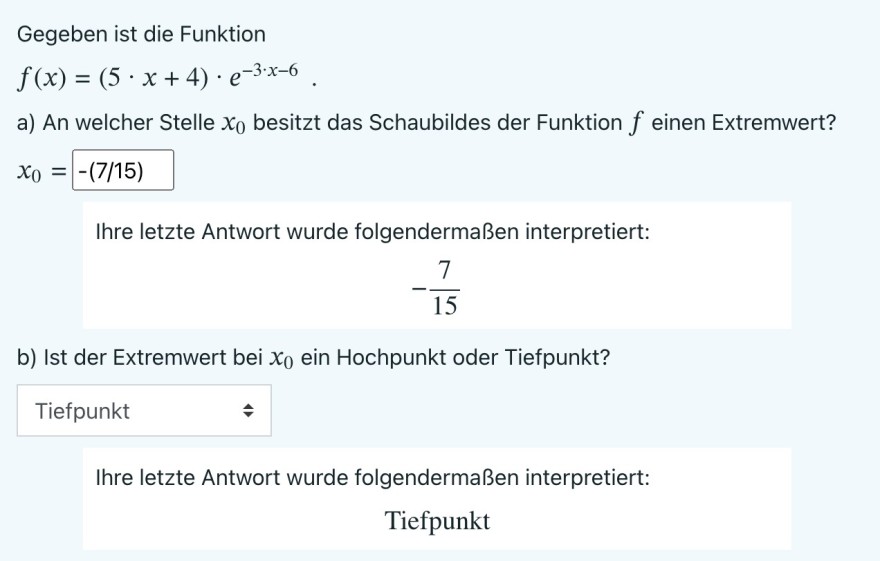The image size is (880, 561).
Task: Click the second 'Ihre letzte Antwort' feedback text
Action: point(373,477)
